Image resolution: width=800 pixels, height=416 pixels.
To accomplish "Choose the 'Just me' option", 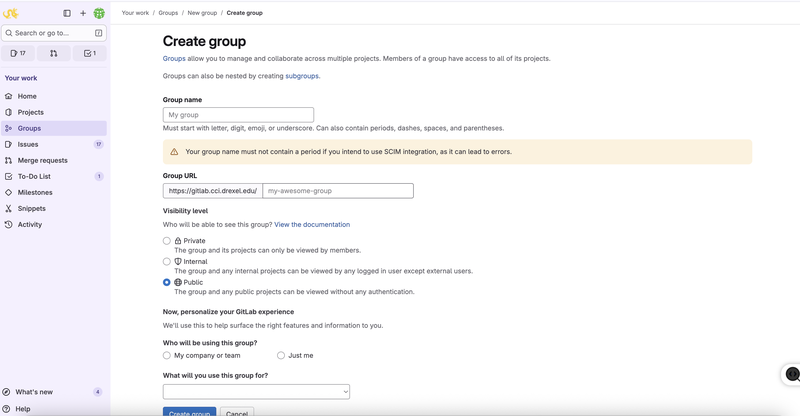I will point(282,355).
